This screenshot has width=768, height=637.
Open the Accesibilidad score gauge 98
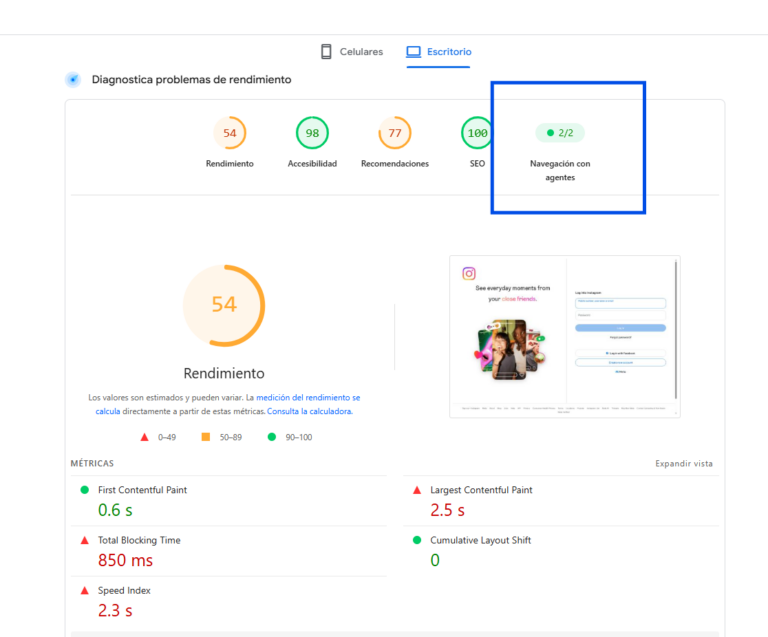point(312,133)
